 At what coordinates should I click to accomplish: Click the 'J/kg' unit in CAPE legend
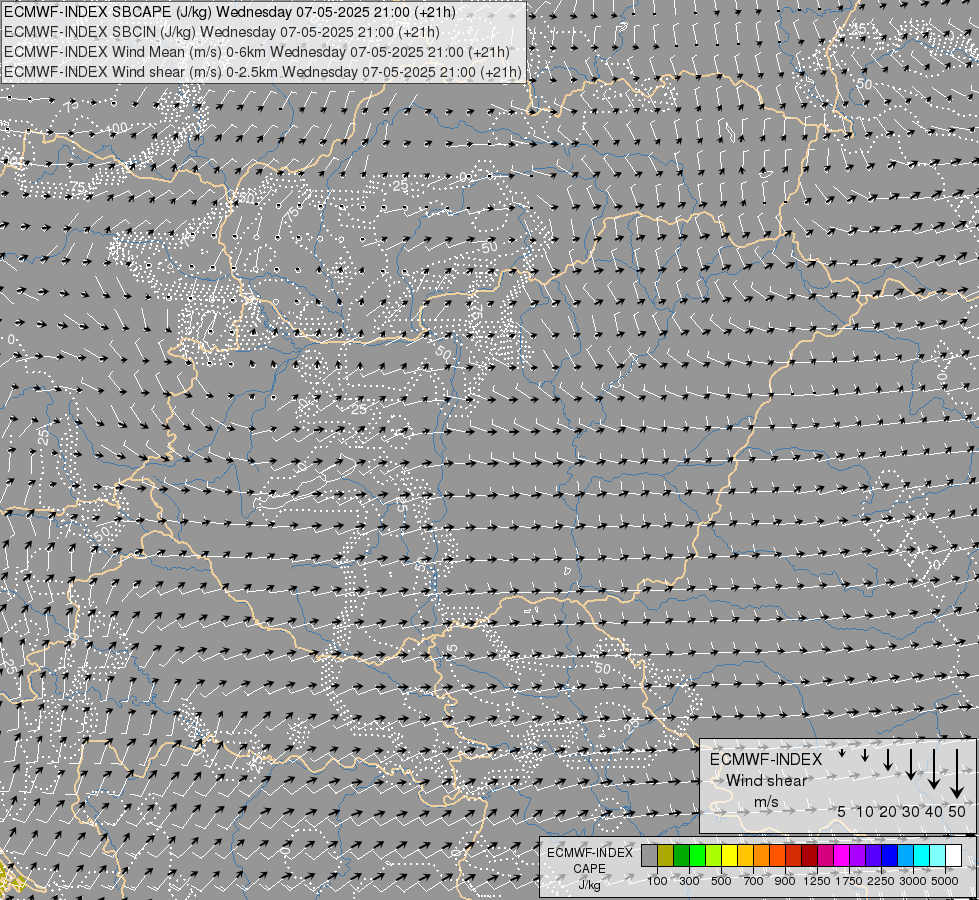(589, 885)
